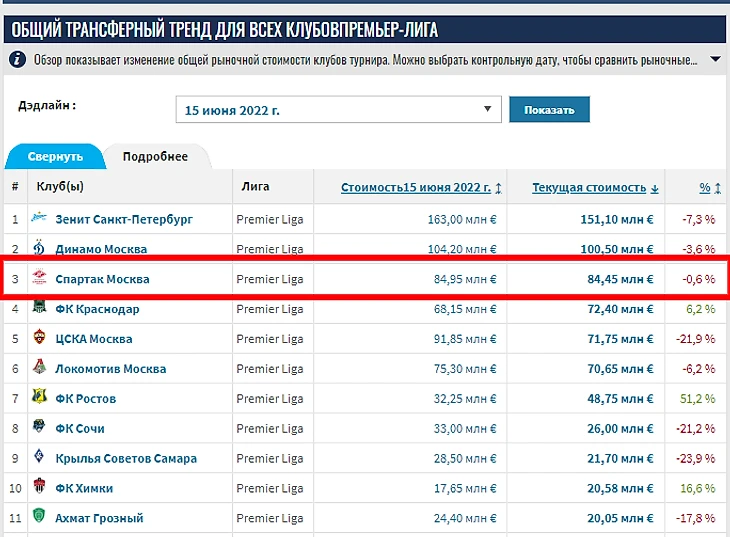The width and height of the screenshot is (730, 537).
Task: Click the FK Krasnodar club crest icon
Action: (39, 309)
